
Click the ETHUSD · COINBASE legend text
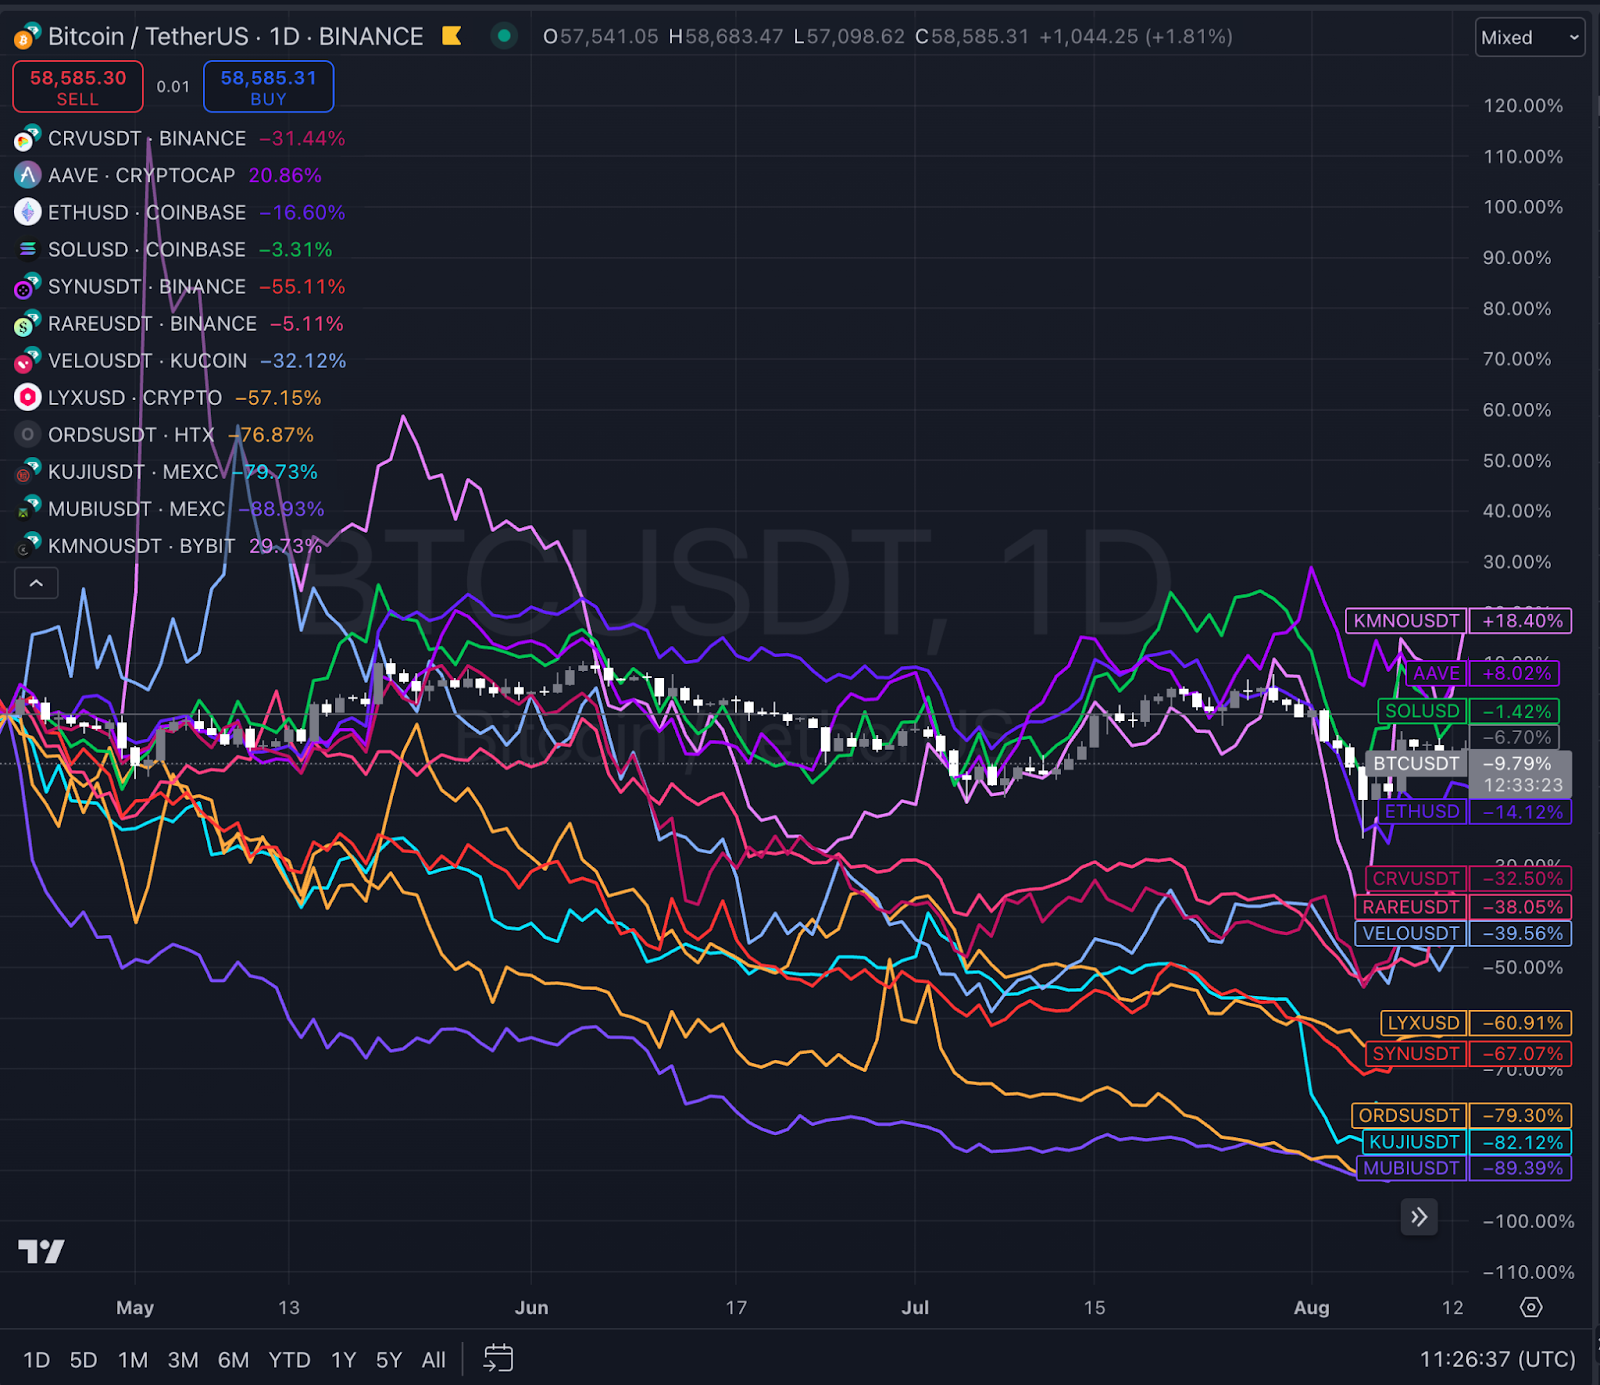point(147,212)
